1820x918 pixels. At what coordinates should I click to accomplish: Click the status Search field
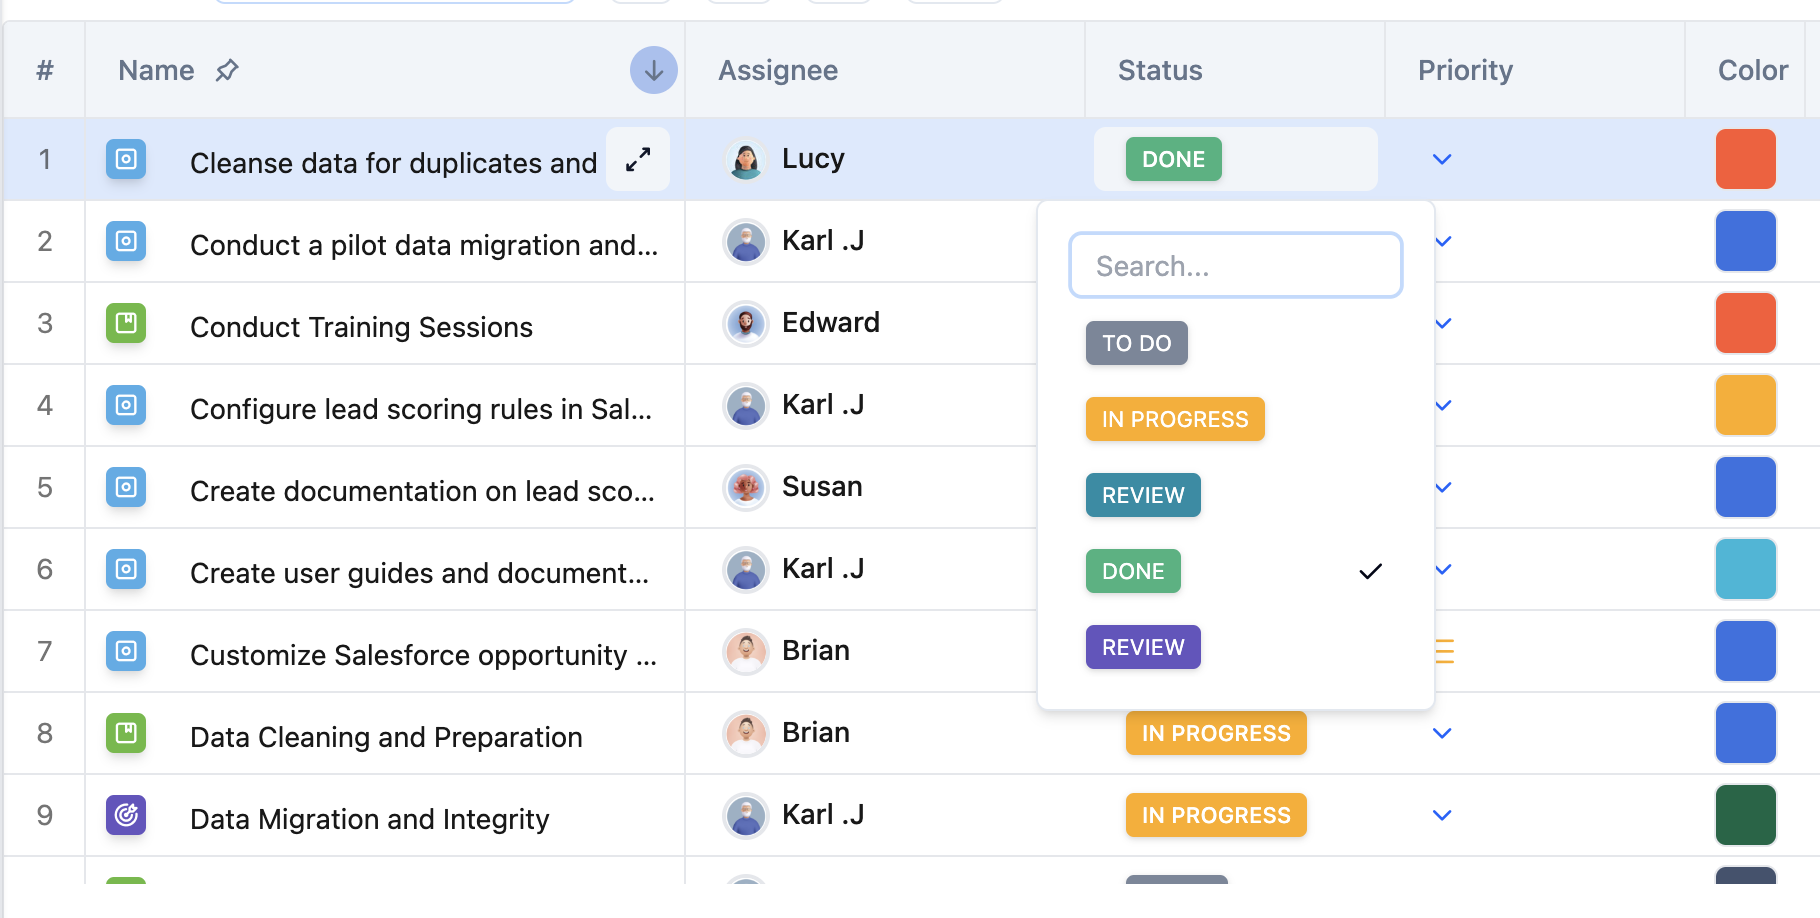(x=1235, y=266)
